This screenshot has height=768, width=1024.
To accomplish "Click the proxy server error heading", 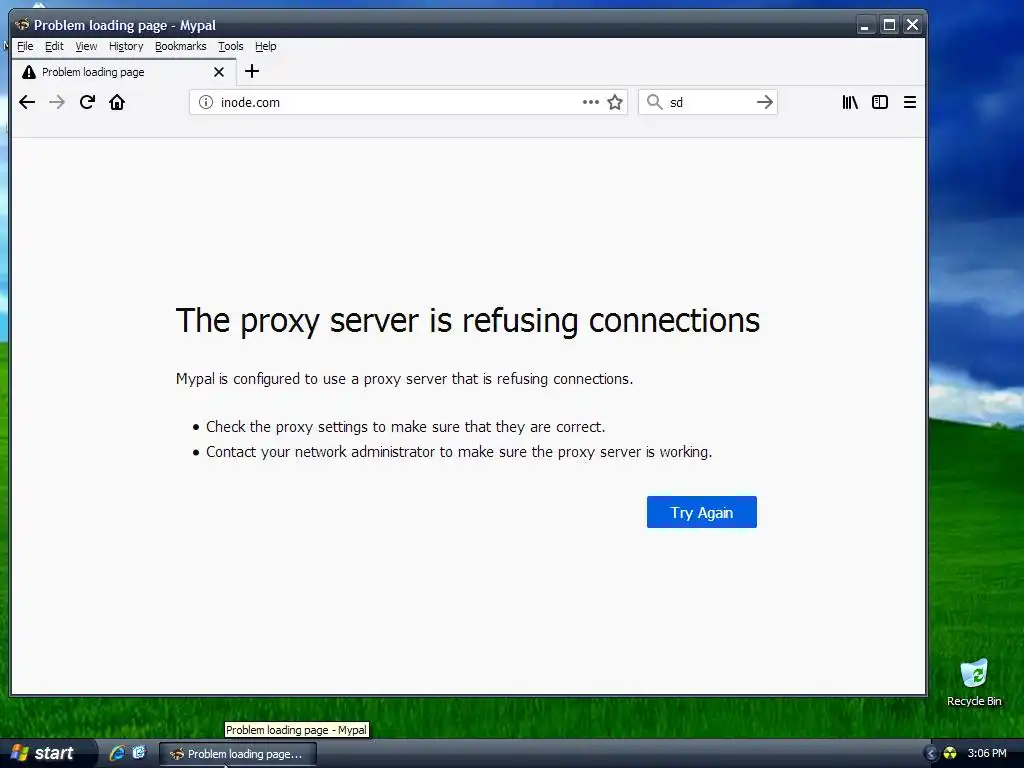I will [x=468, y=321].
